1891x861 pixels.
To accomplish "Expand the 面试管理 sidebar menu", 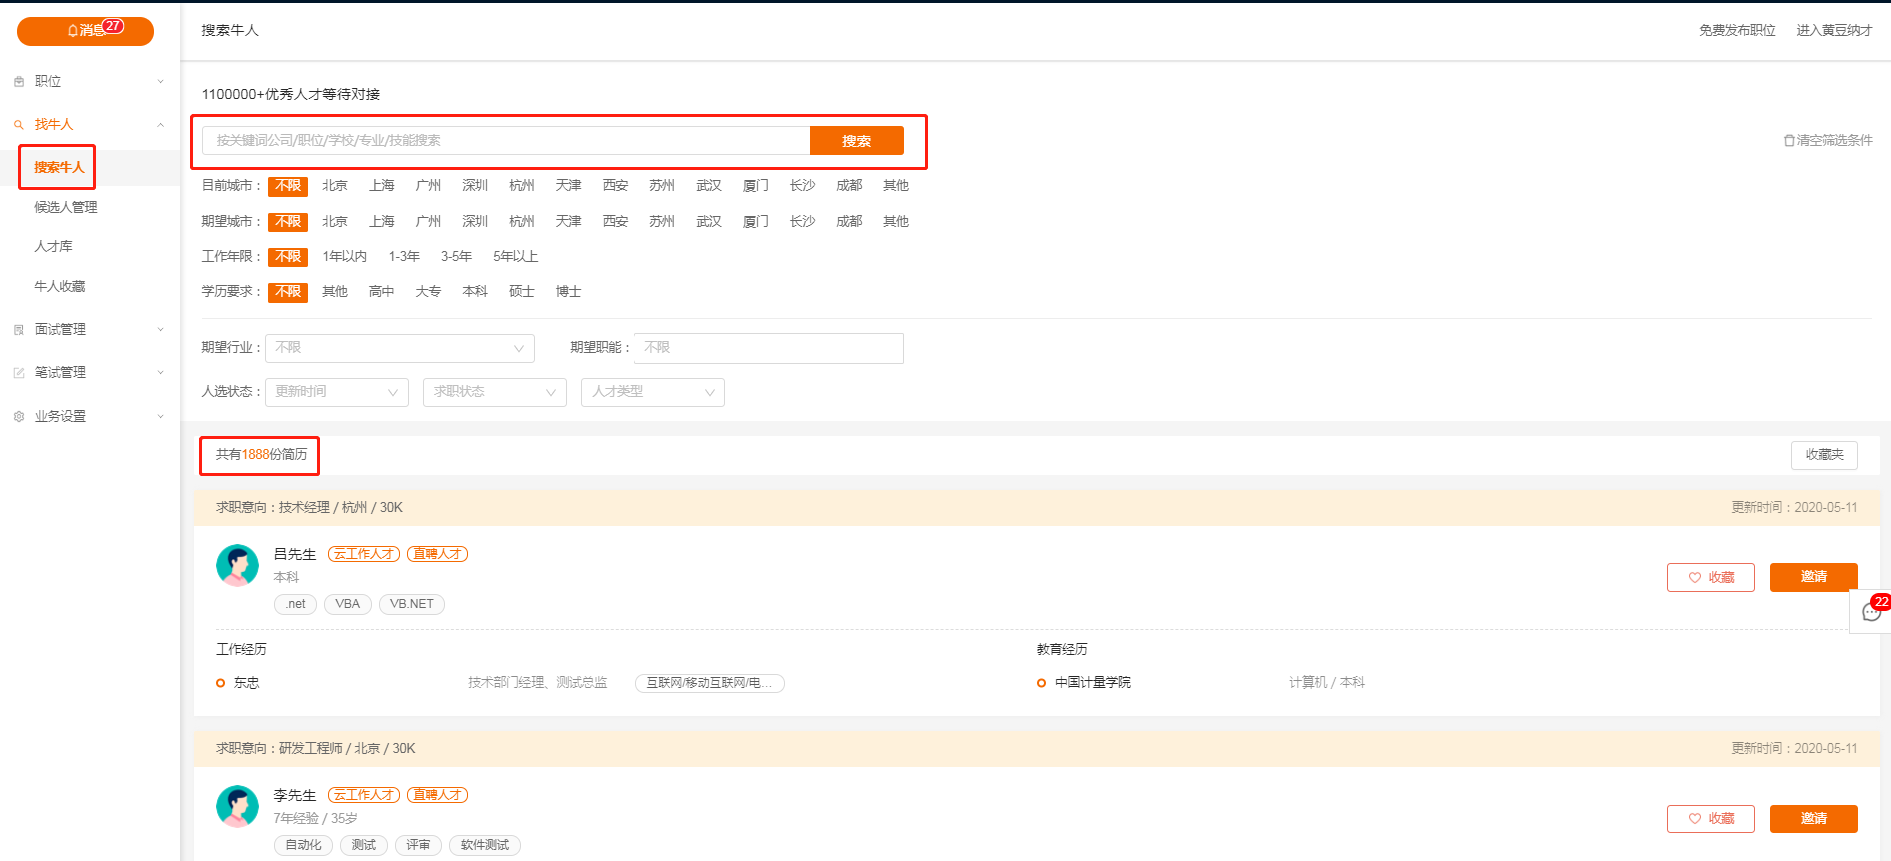I will [x=90, y=329].
